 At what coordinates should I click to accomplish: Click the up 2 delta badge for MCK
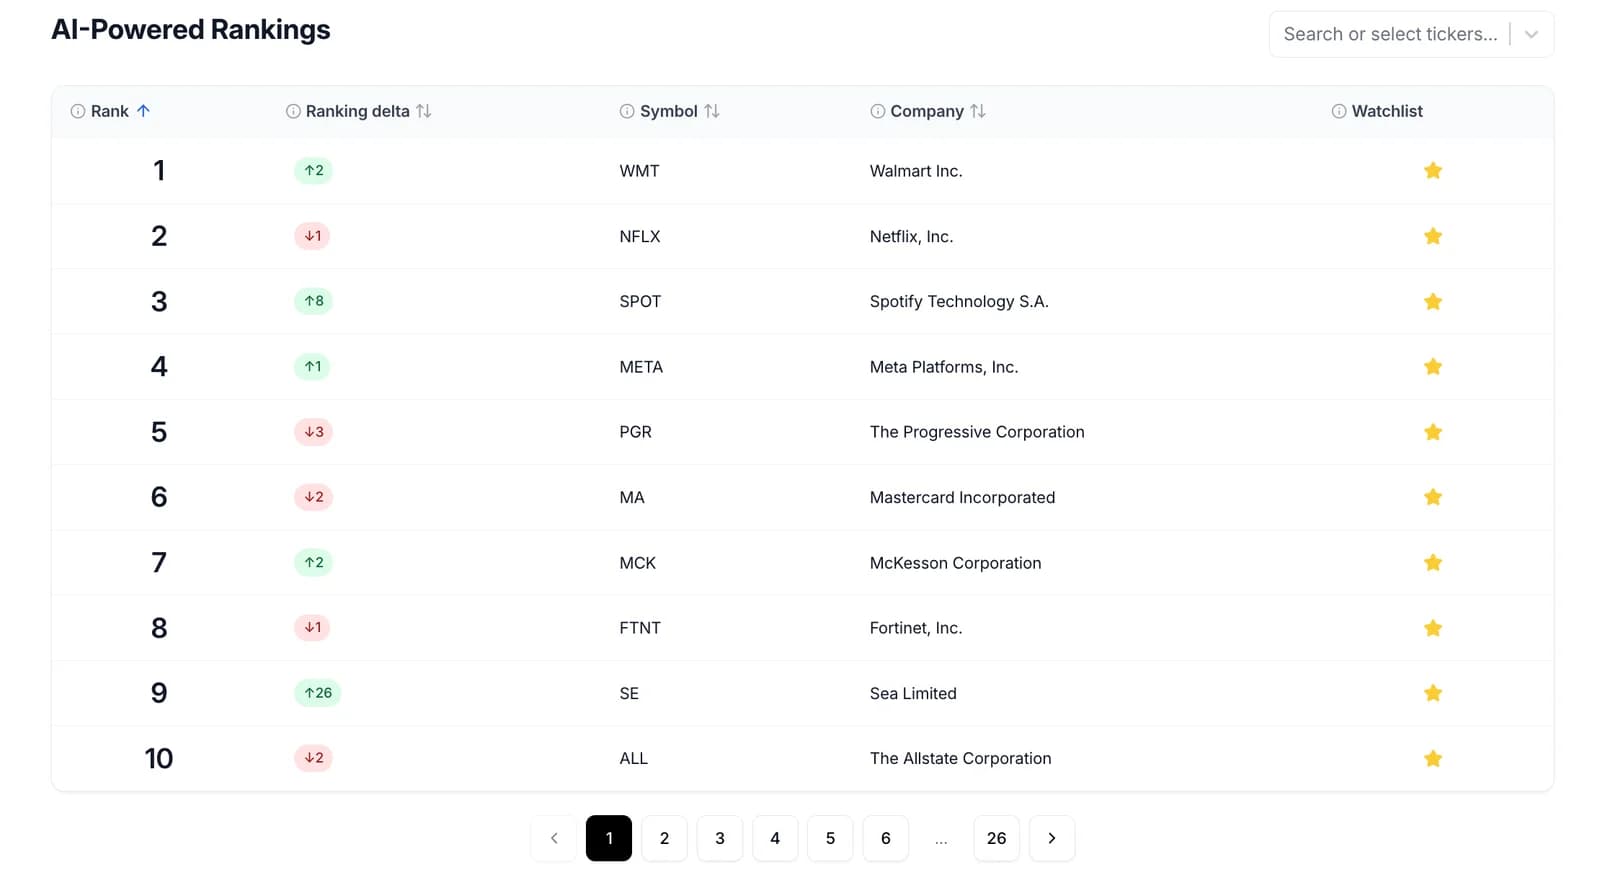coord(314,563)
